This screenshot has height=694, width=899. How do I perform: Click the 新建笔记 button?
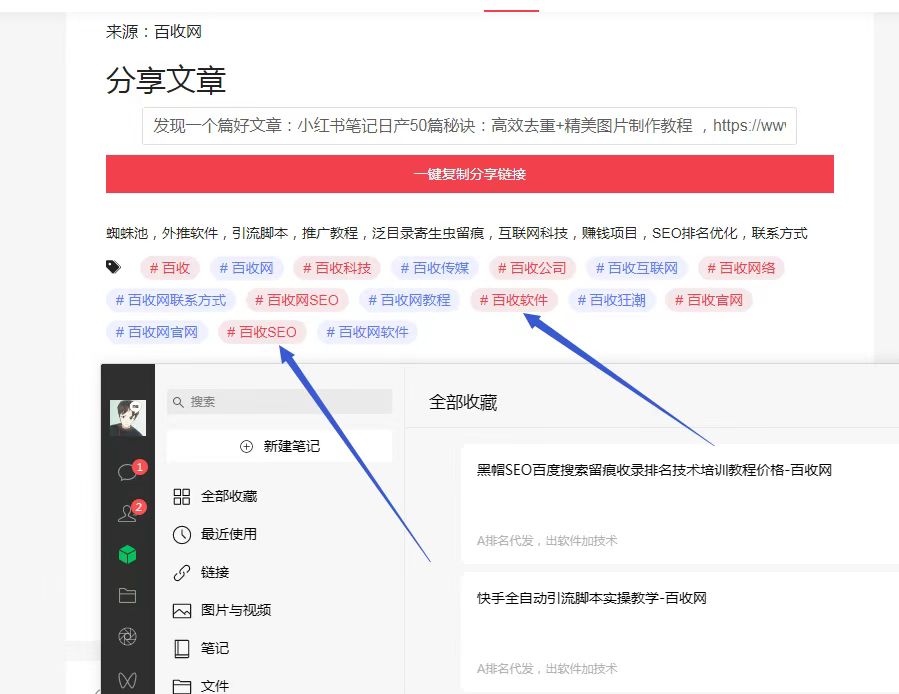(279, 446)
